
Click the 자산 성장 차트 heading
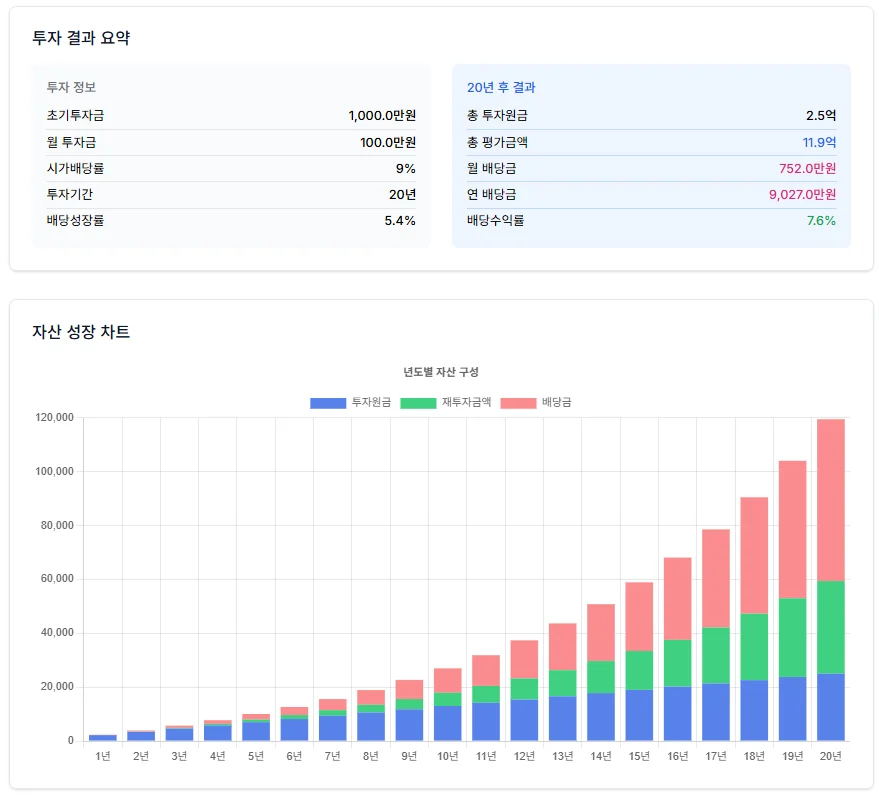[81, 332]
